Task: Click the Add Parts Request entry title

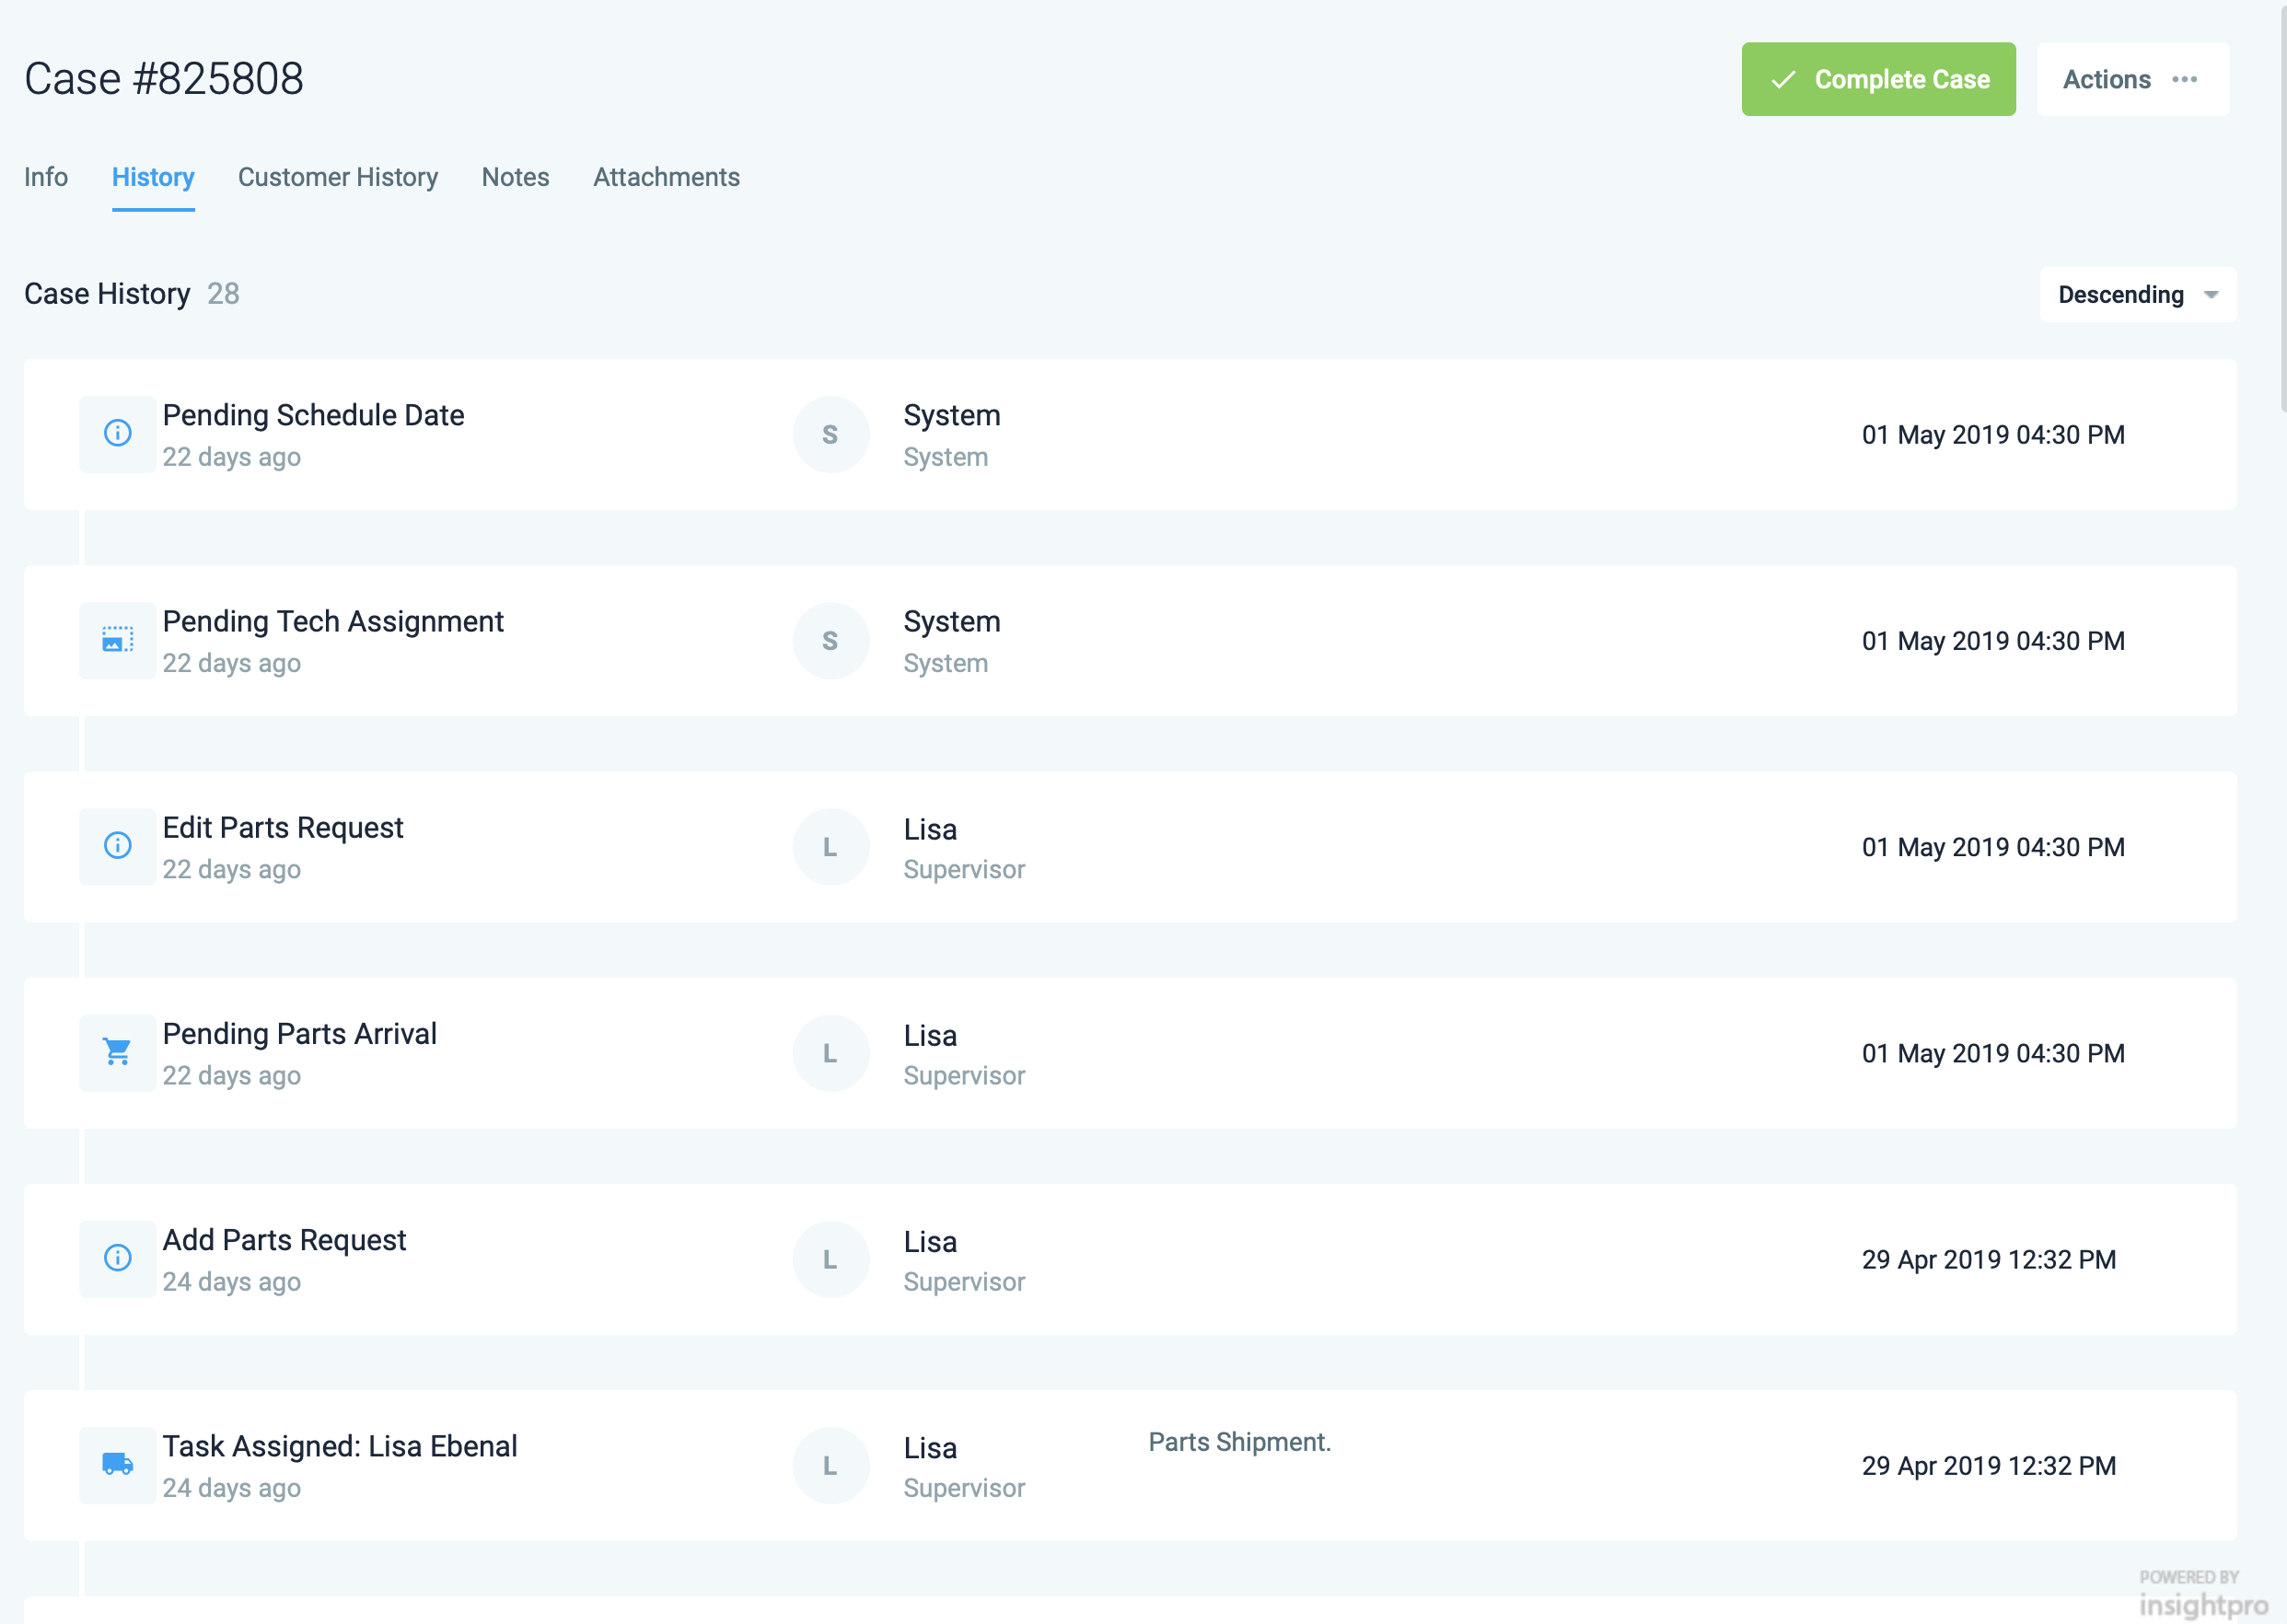Action: point(284,1240)
